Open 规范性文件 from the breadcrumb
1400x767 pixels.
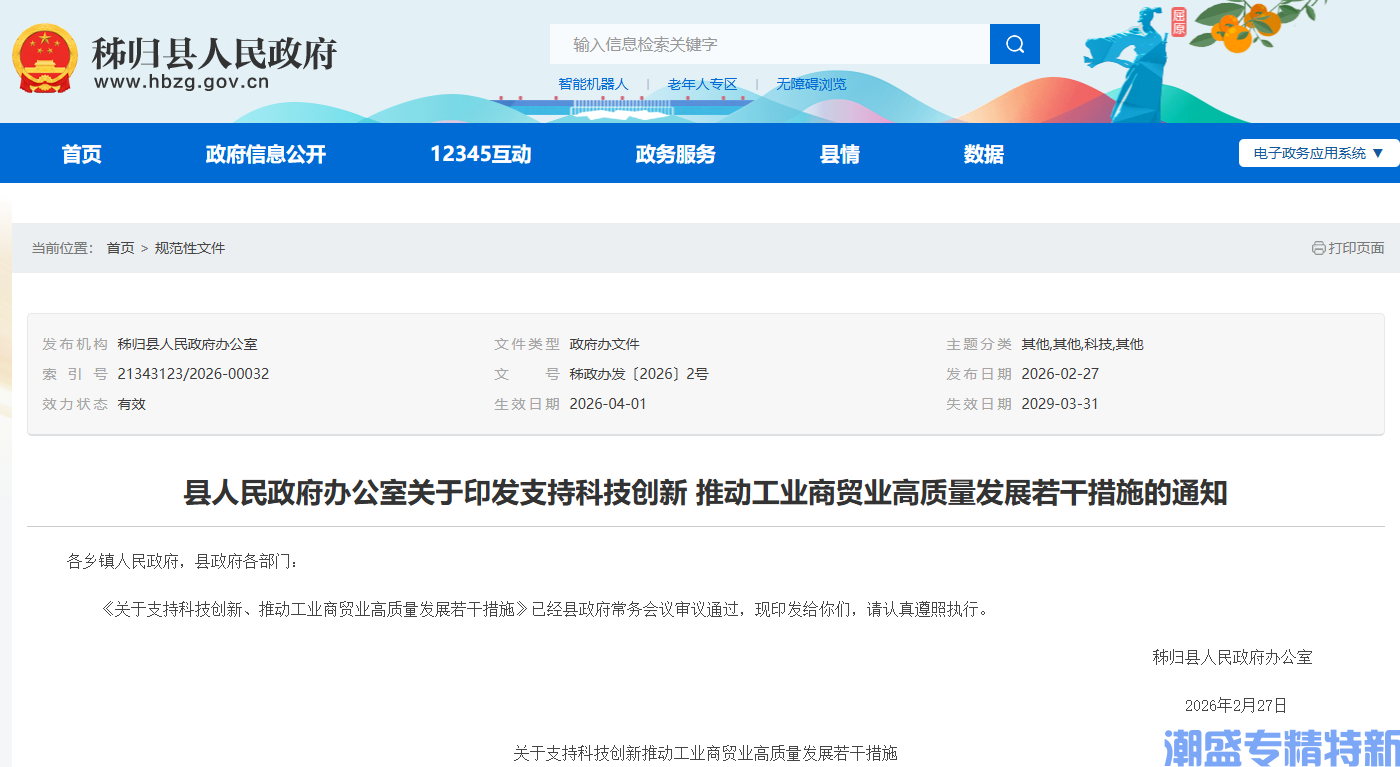point(191,248)
